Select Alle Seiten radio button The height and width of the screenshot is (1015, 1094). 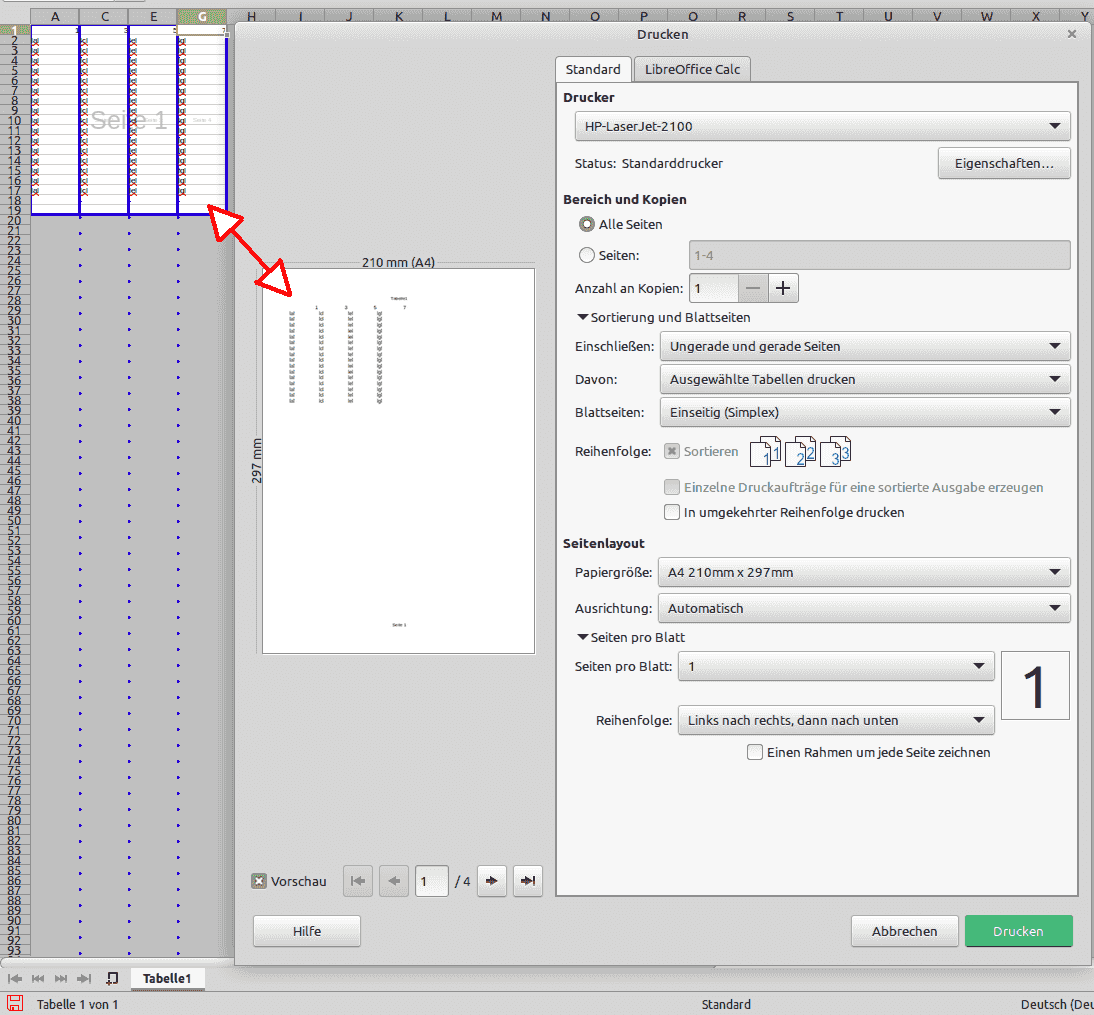587,225
